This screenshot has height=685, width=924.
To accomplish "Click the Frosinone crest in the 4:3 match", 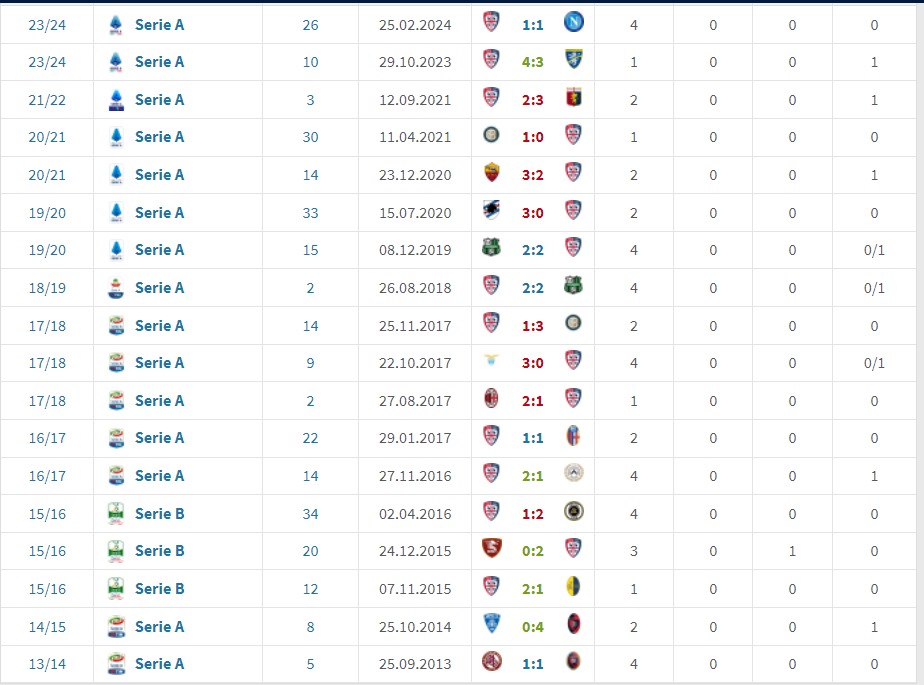I will coord(574,61).
